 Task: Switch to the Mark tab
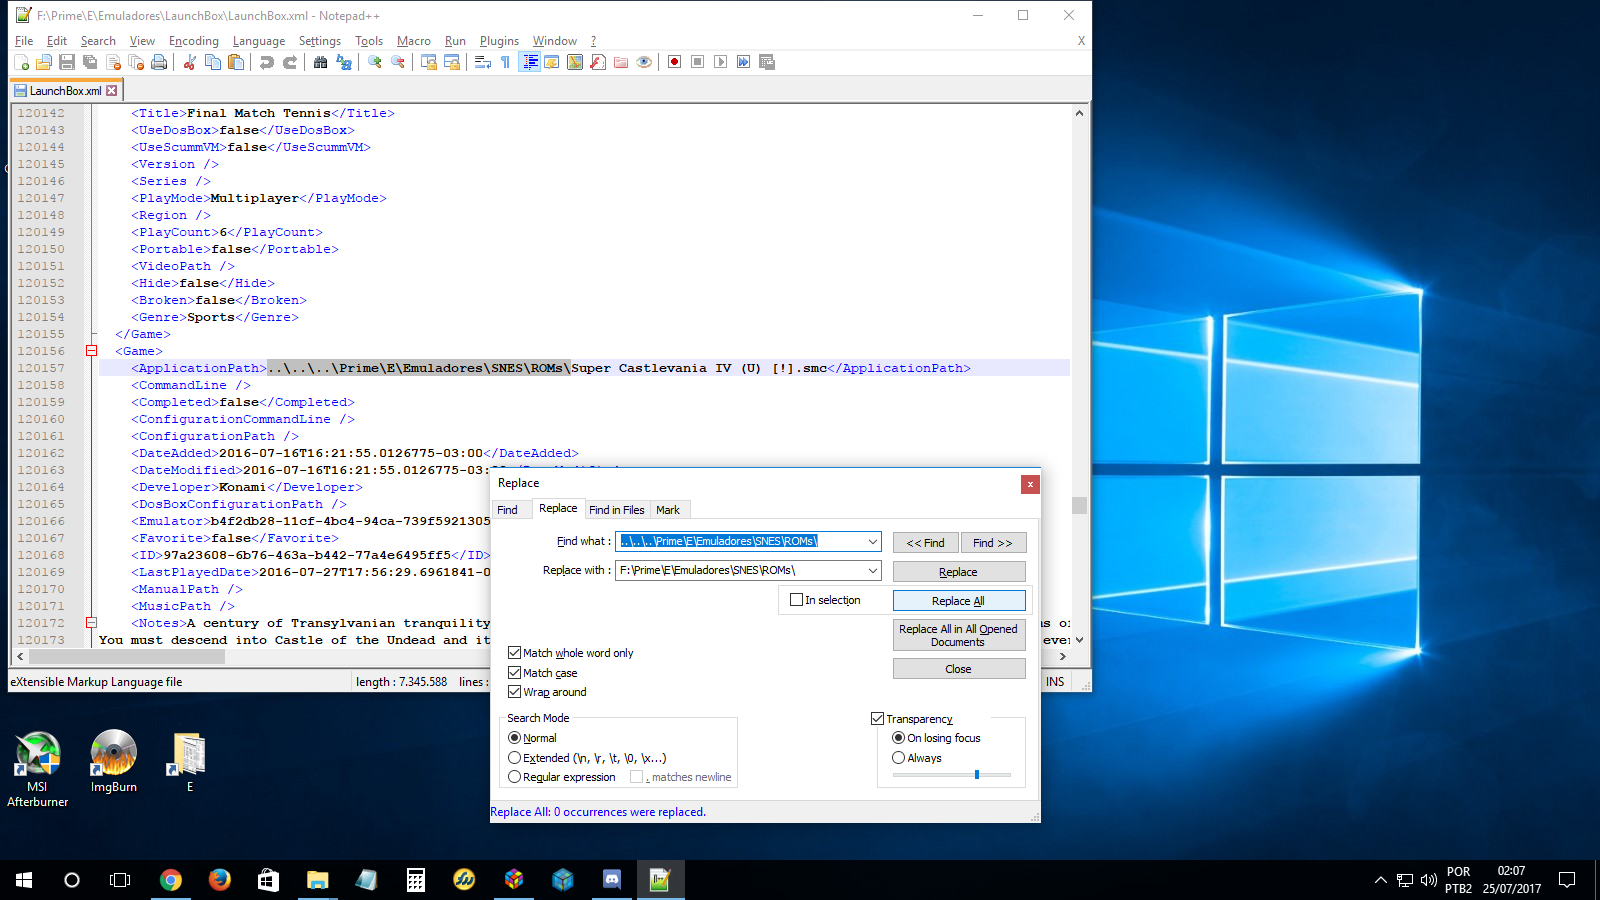[x=668, y=510]
